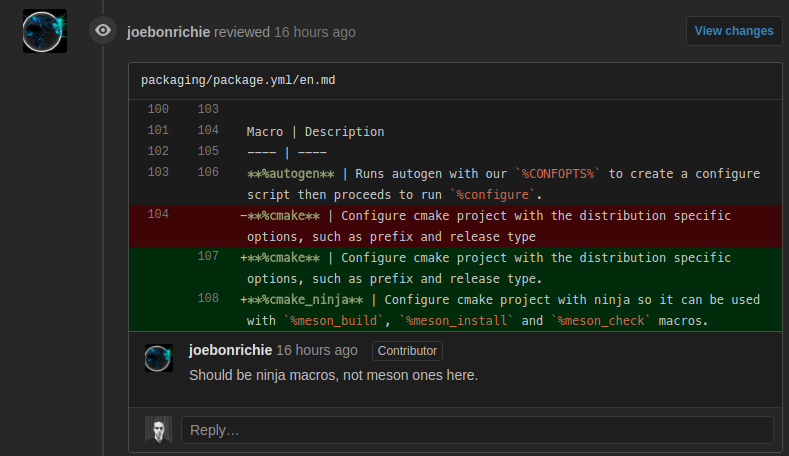
Task: Click the 'Macro | Description' diff line
Action: pyautogui.click(x=455, y=132)
